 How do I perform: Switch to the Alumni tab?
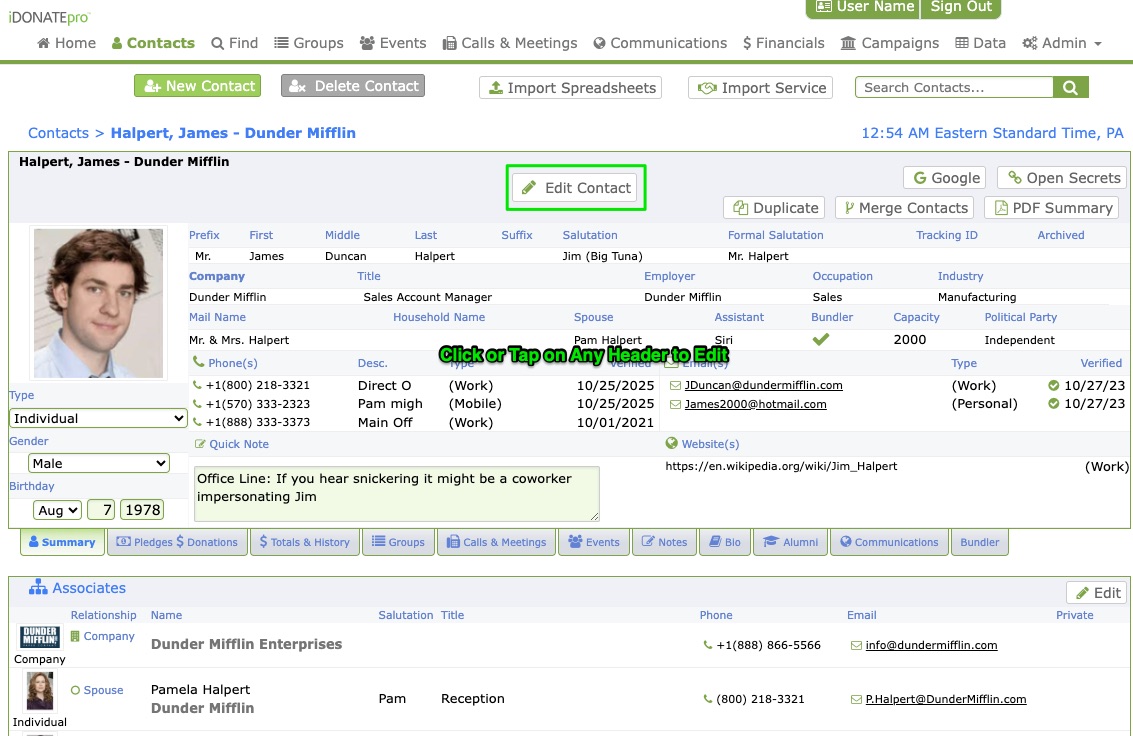point(791,542)
